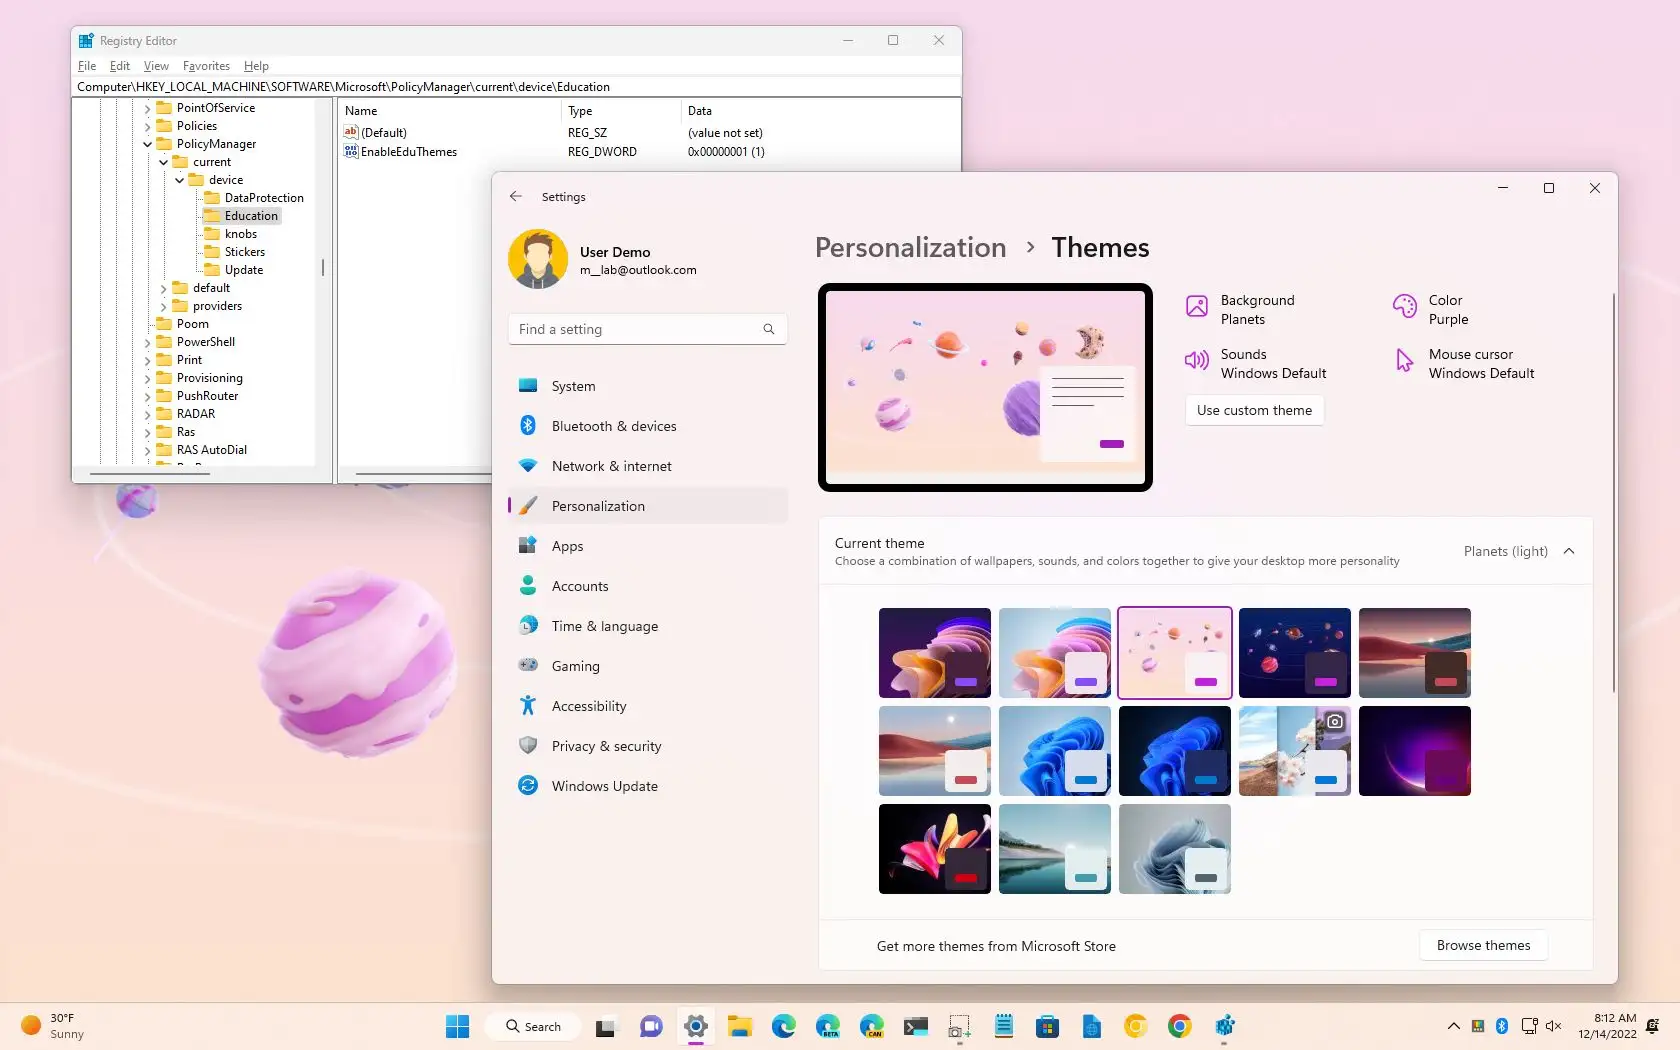The width and height of the screenshot is (1680, 1050).
Task: Expand the Provisioning registry key
Action: tap(147, 377)
